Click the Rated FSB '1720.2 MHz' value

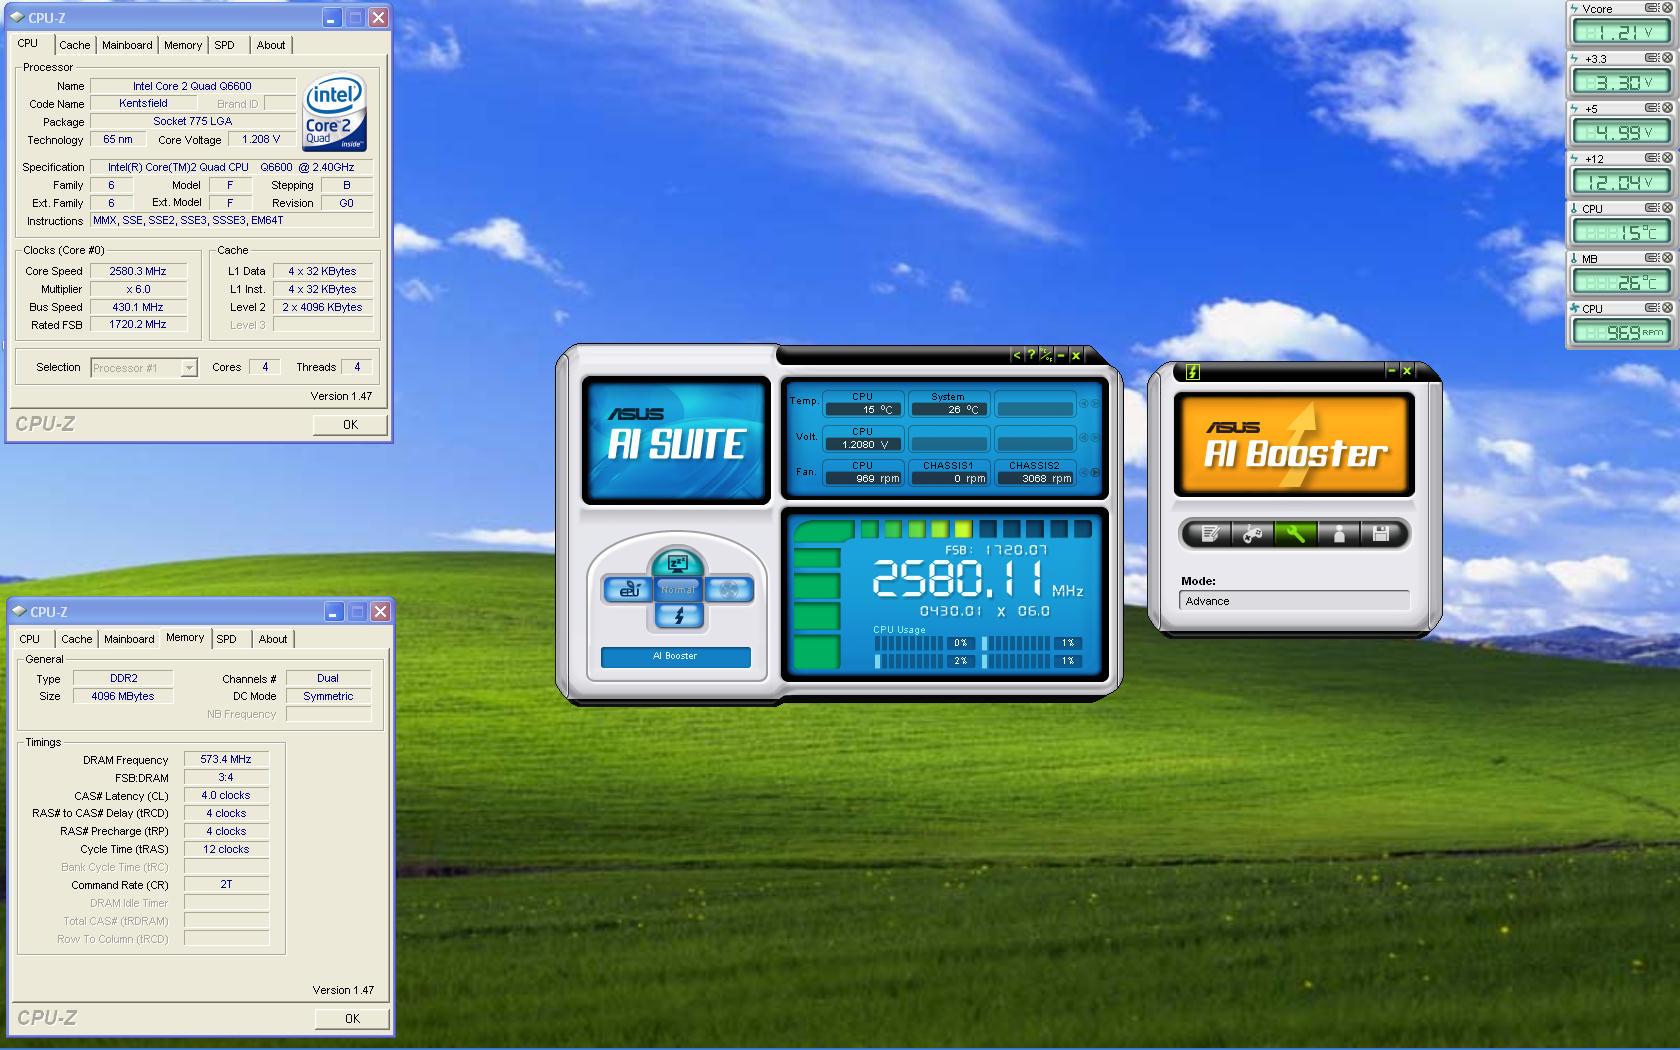pyautogui.click(x=138, y=324)
